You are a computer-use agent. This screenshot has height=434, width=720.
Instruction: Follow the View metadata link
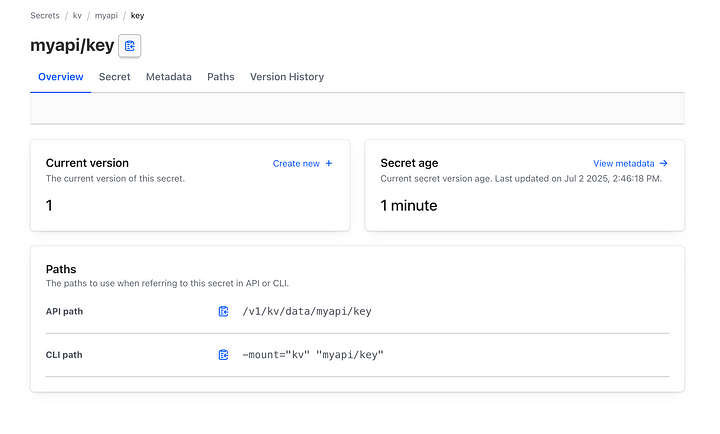(x=630, y=163)
